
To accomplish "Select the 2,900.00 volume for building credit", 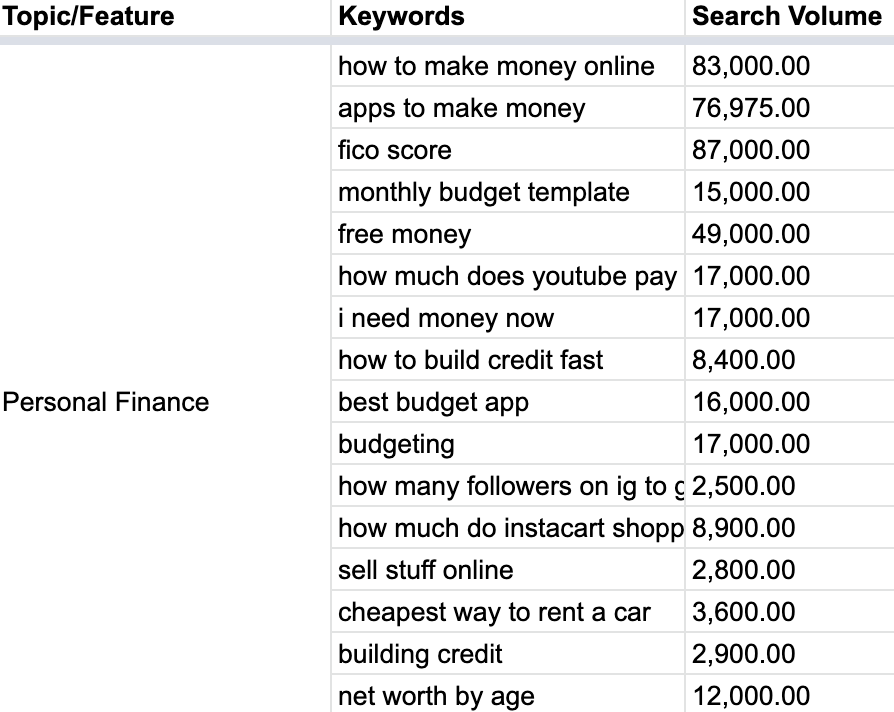I will (x=744, y=655).
